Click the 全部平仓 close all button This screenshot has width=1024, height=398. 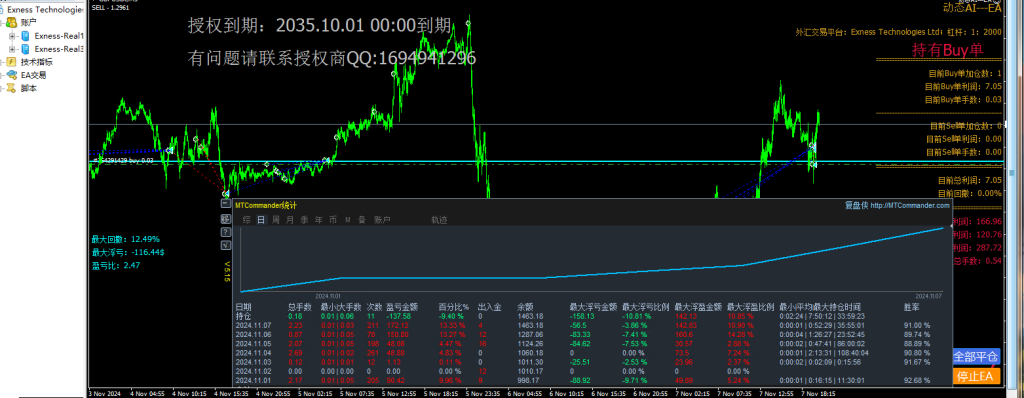[x=976, y=357]
